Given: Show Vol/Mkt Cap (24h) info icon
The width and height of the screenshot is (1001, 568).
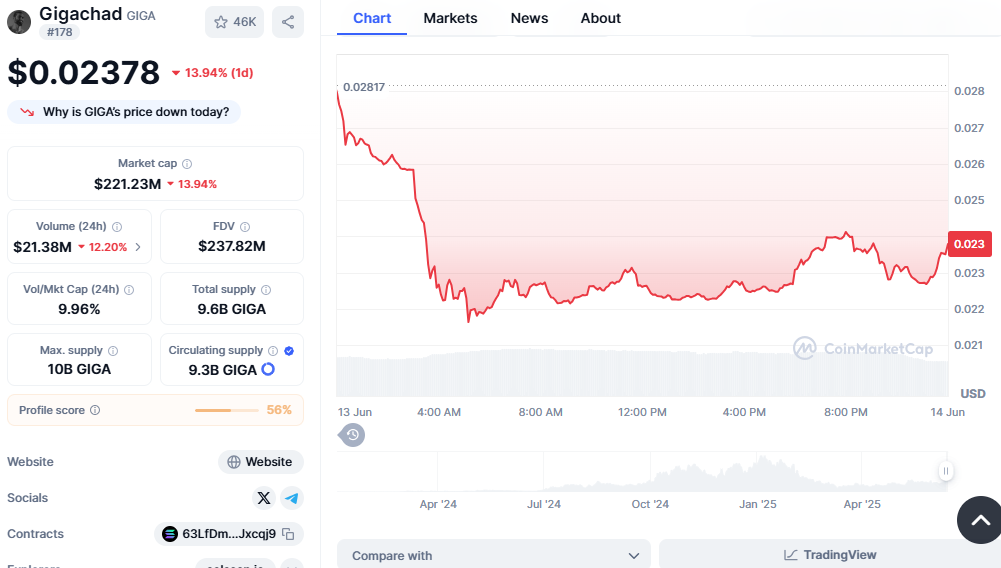Looking at the screenshot, I should 129,290.
